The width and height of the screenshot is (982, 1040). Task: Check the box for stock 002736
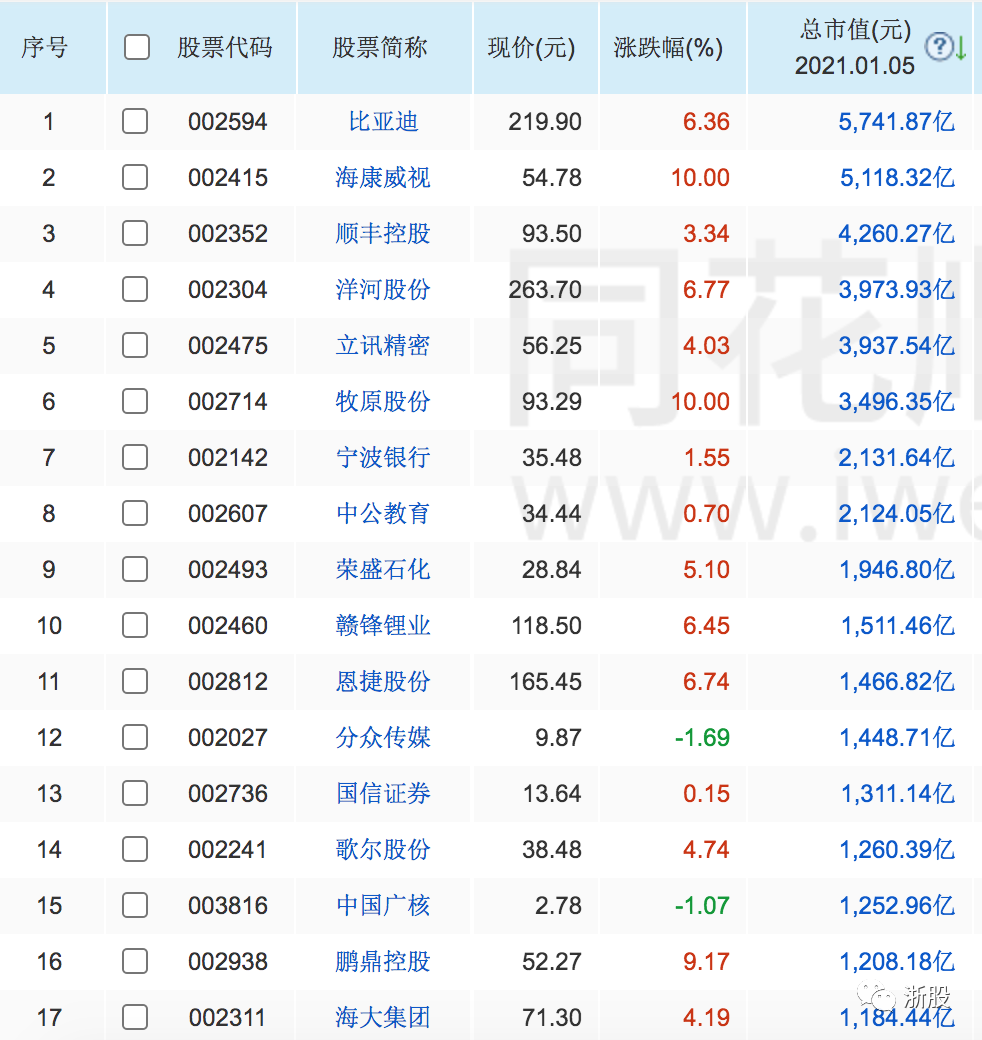point(135,793)
